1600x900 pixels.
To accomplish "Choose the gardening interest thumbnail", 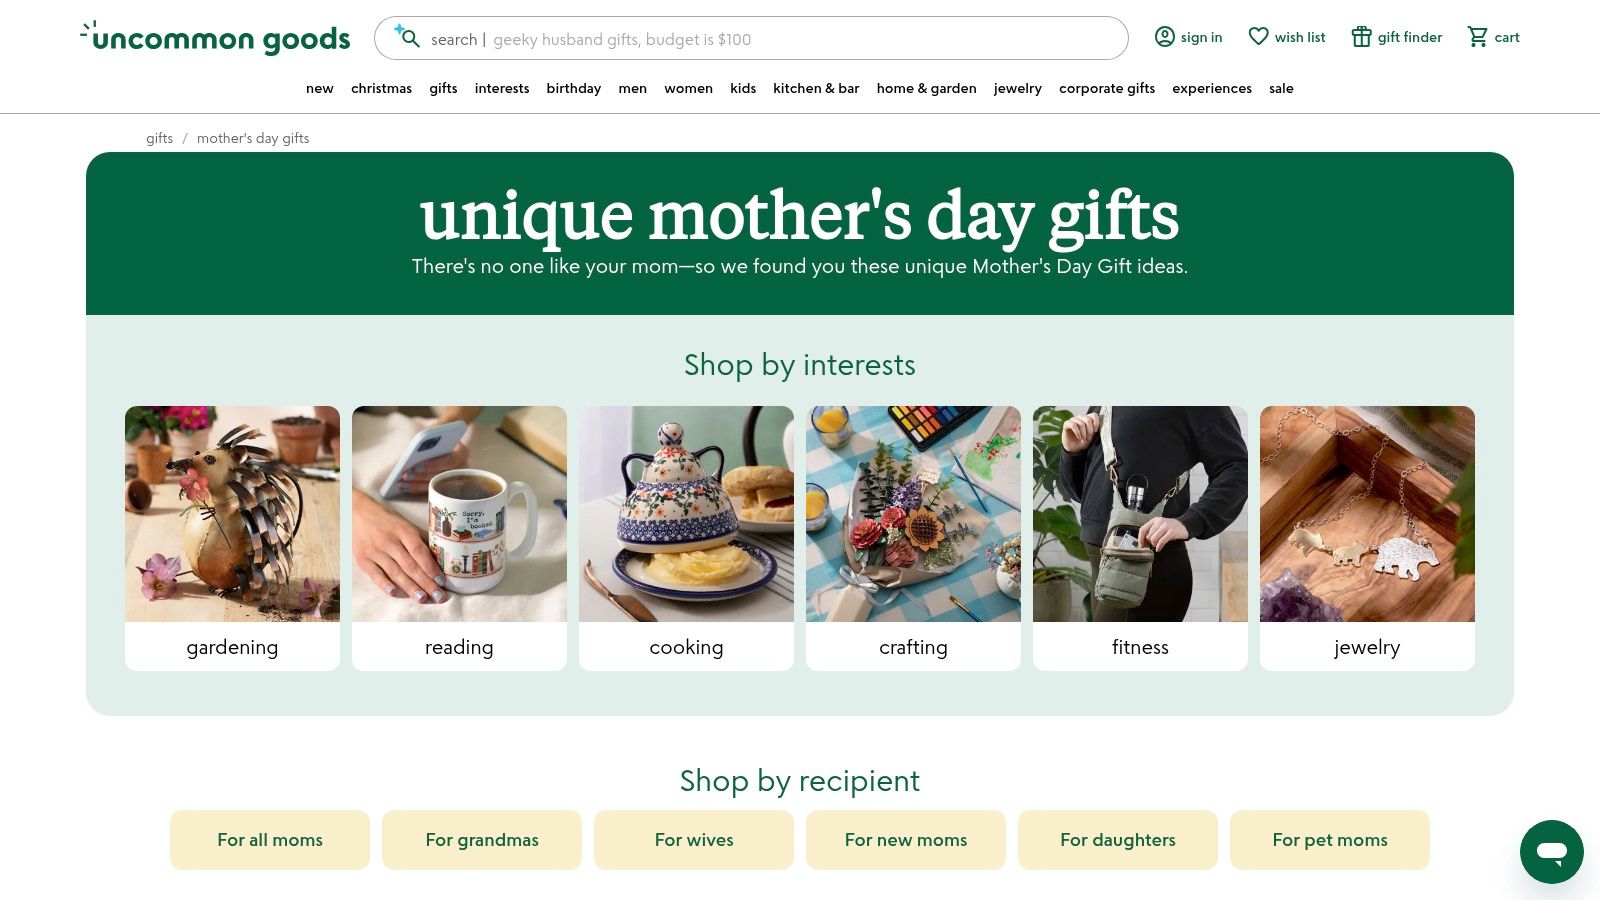I will 232,514.
